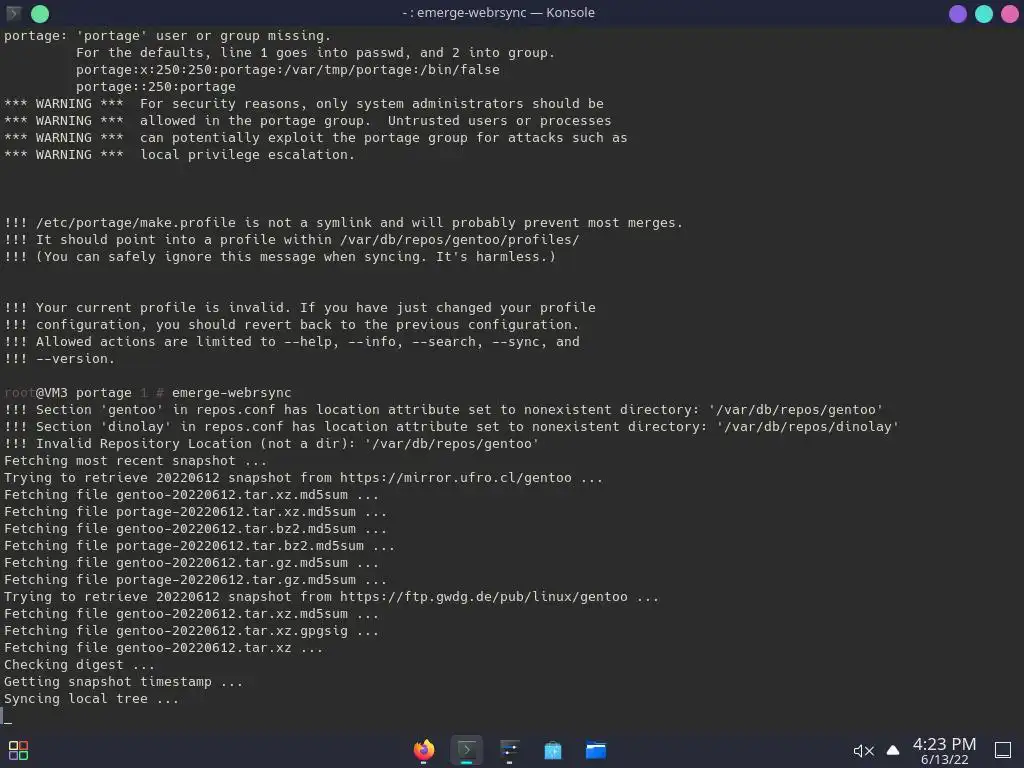Open the application launcher in the taskbar
The width and height of the screenshot is (1024, 768).
click(x=18, y=750)
